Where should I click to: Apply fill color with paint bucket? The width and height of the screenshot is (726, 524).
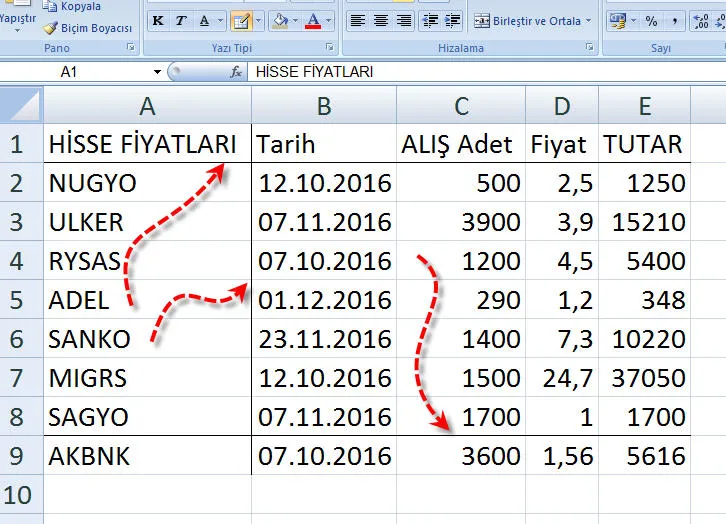279,21
